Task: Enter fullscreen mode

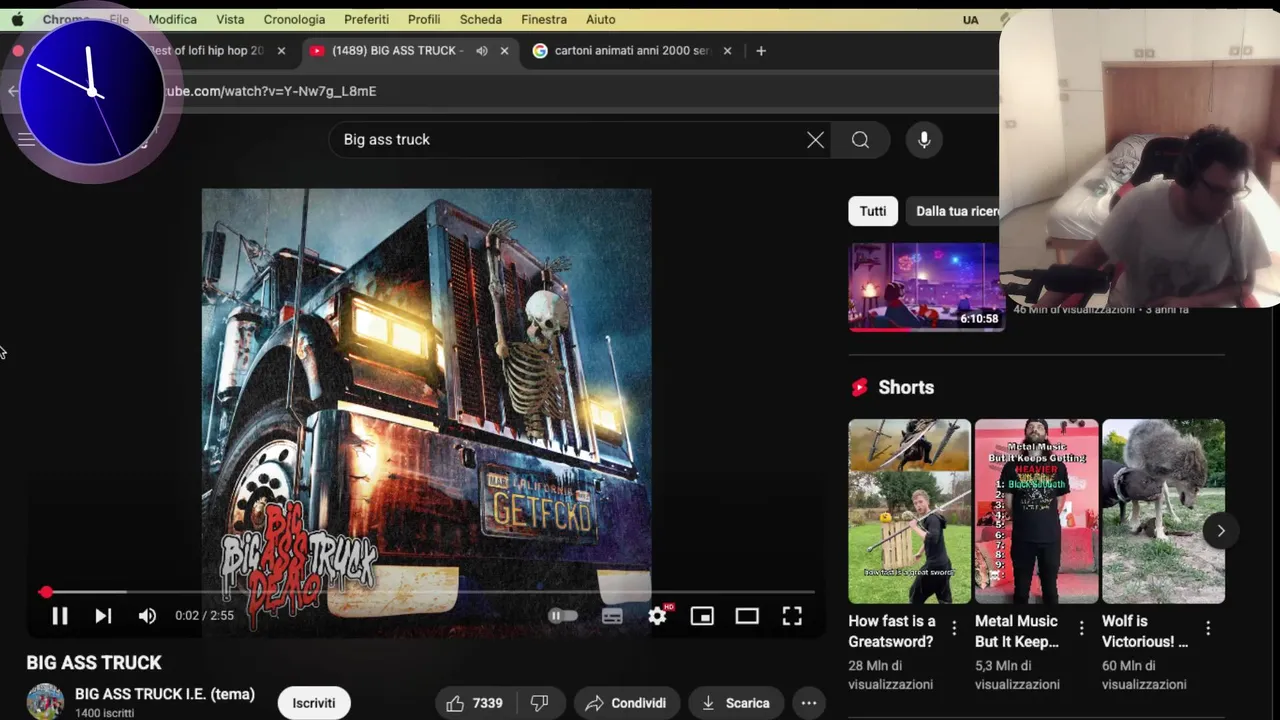Action: tap(792, 616)
